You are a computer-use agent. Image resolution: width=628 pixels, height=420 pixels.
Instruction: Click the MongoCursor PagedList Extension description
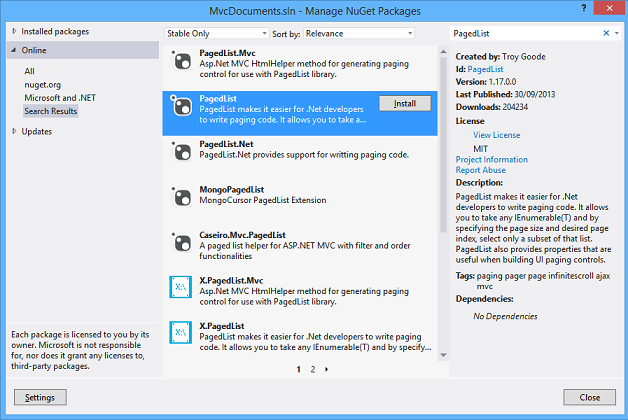click(263, 200)
